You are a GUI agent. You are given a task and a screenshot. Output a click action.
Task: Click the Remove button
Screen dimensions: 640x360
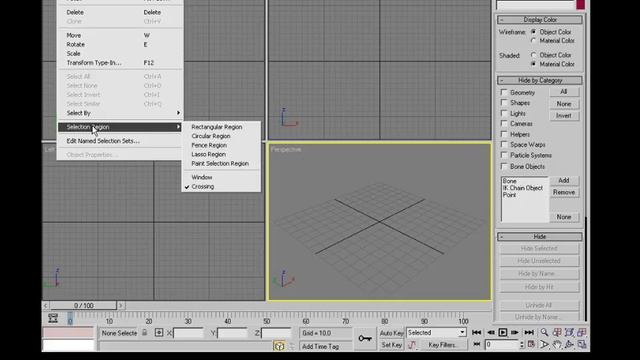(x=564, y=192)
